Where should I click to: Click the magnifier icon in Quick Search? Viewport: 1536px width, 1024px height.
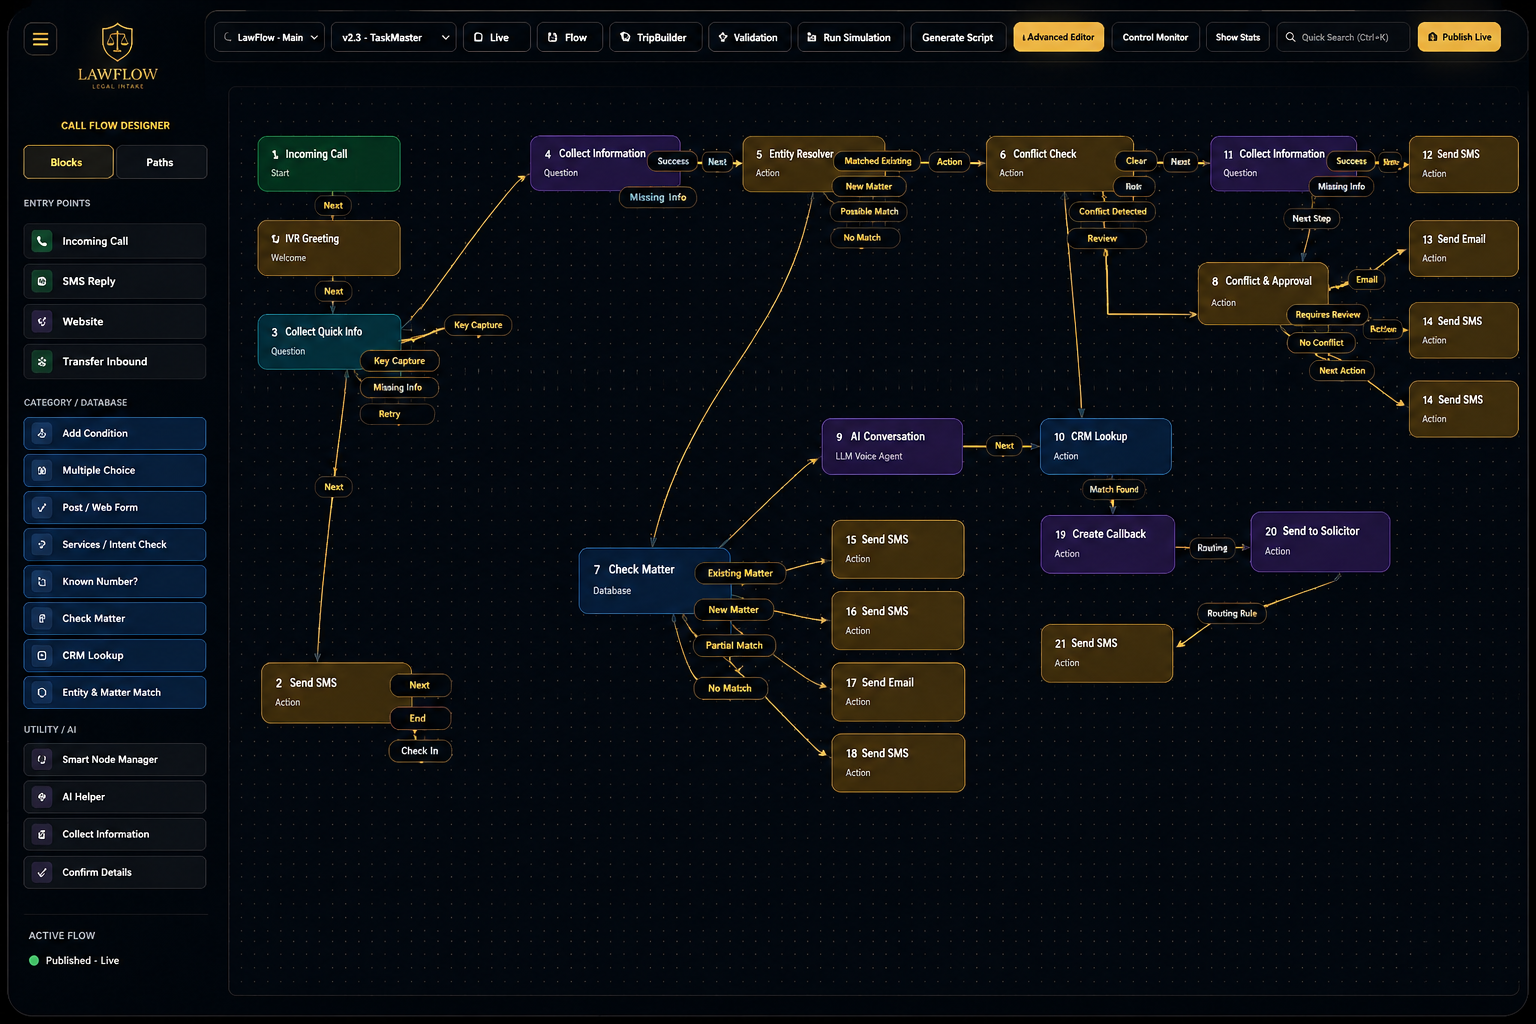coord(1291,37)
